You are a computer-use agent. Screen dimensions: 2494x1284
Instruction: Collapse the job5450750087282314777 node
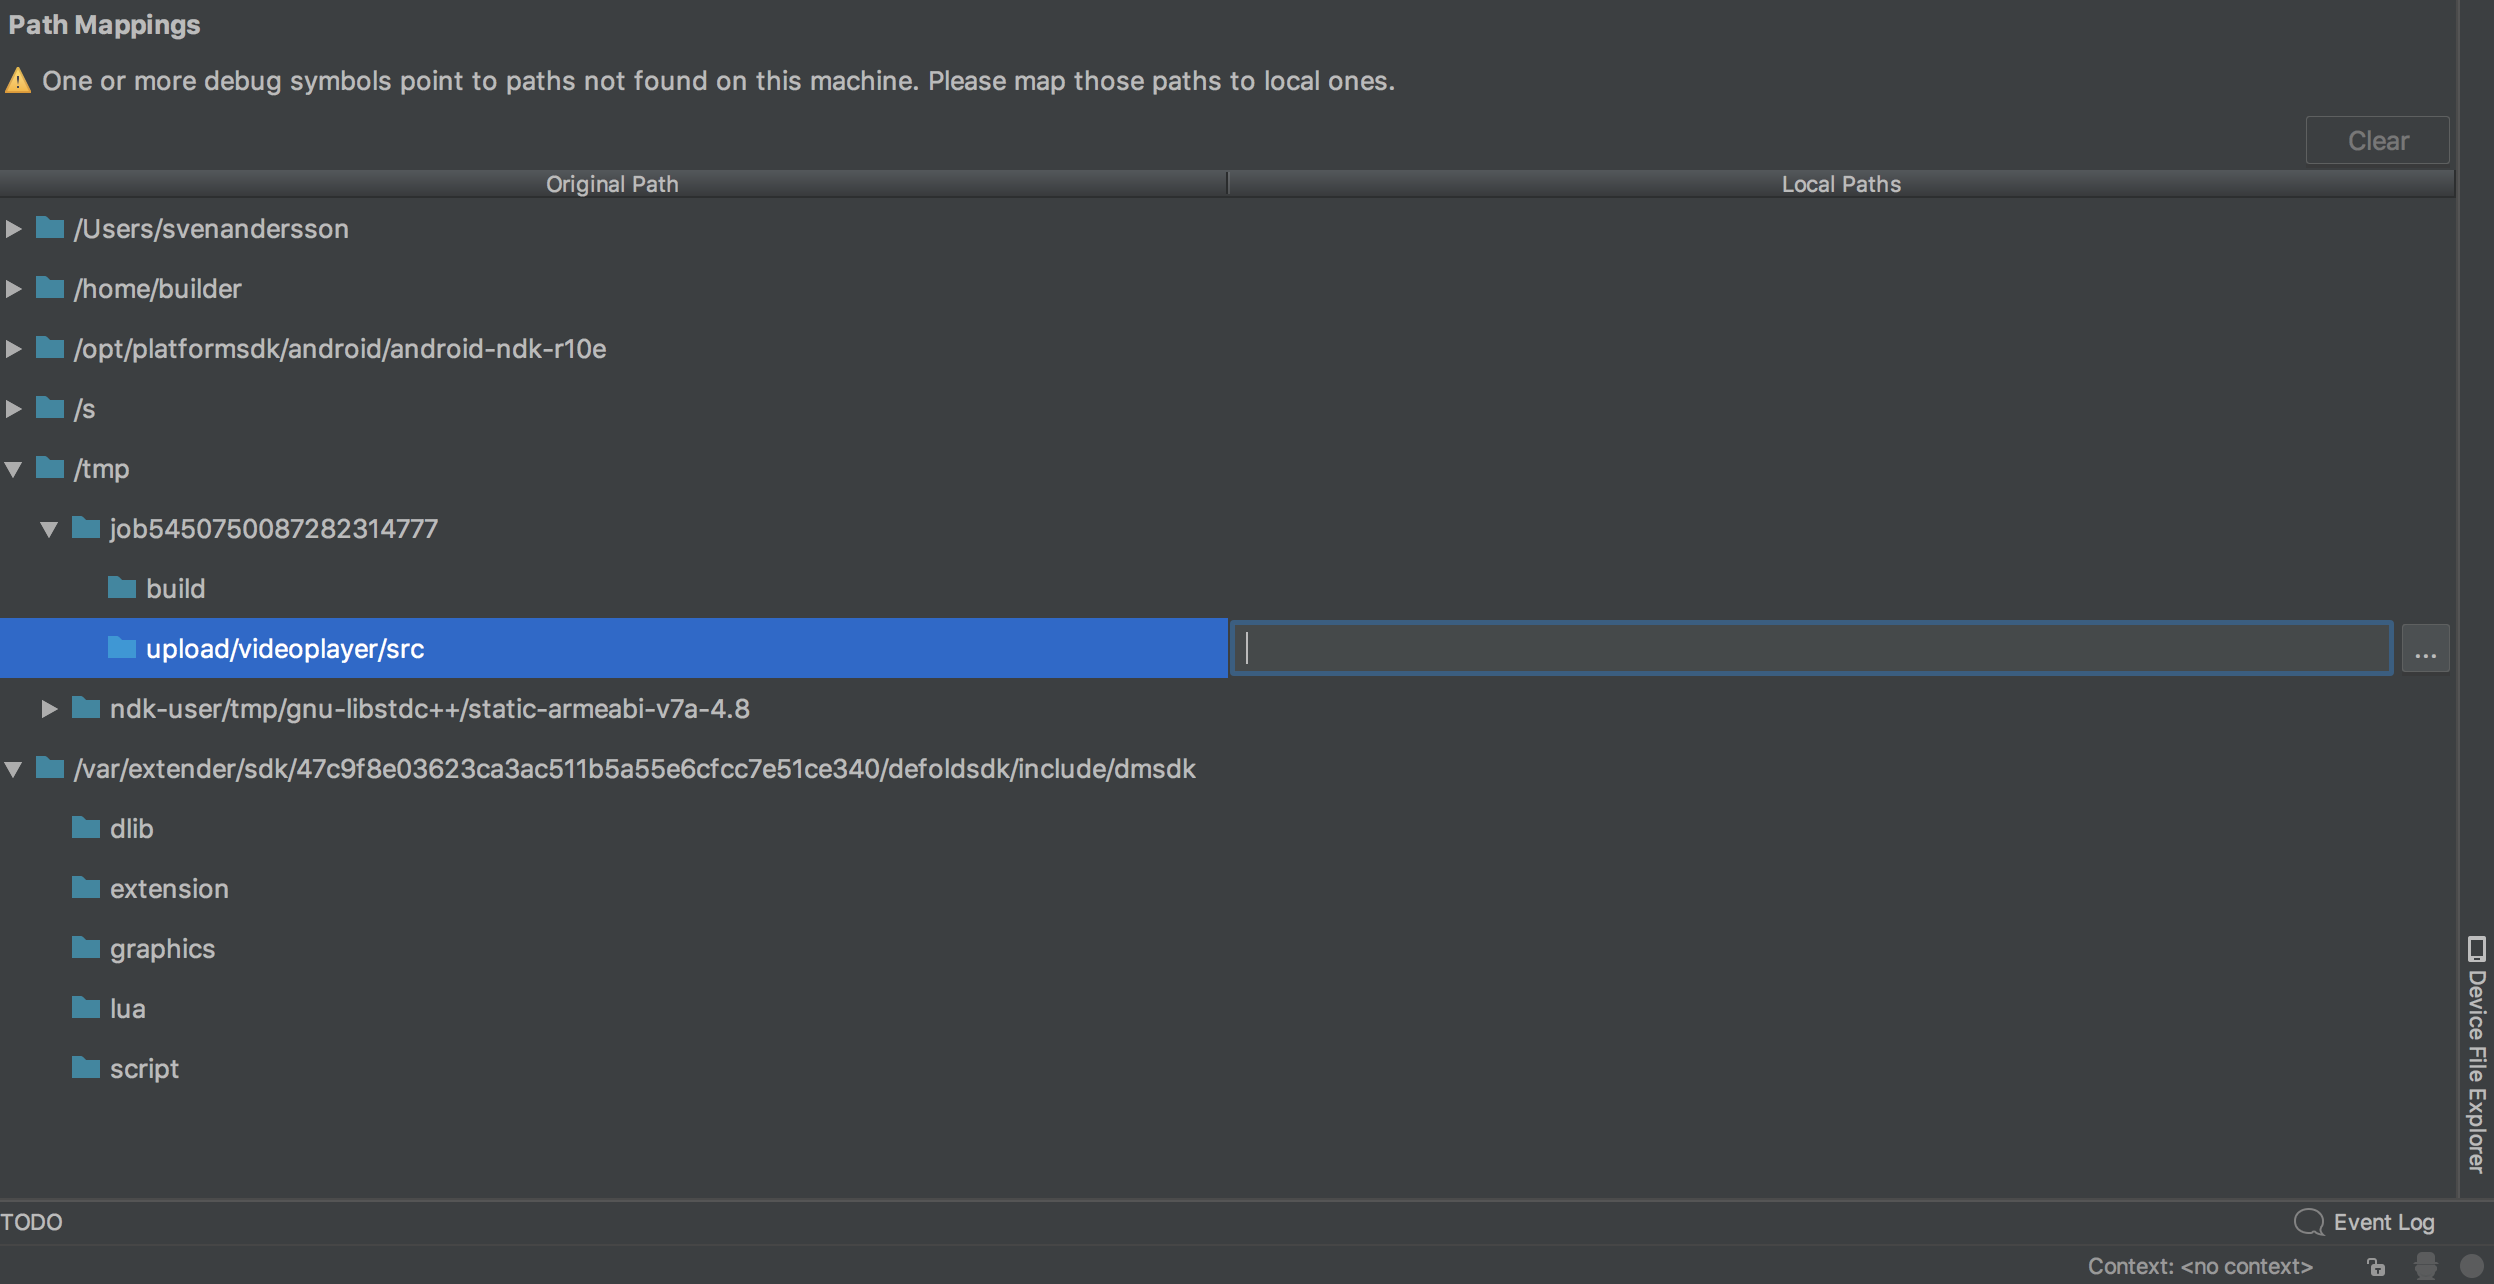(49, 529)
